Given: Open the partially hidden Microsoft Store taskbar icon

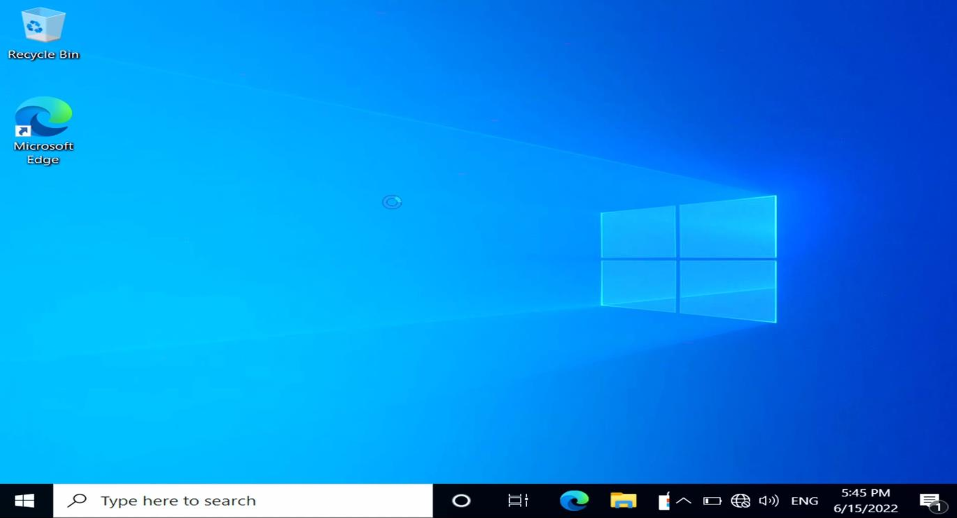Looking at the screenshot, I should coord(663,501).
